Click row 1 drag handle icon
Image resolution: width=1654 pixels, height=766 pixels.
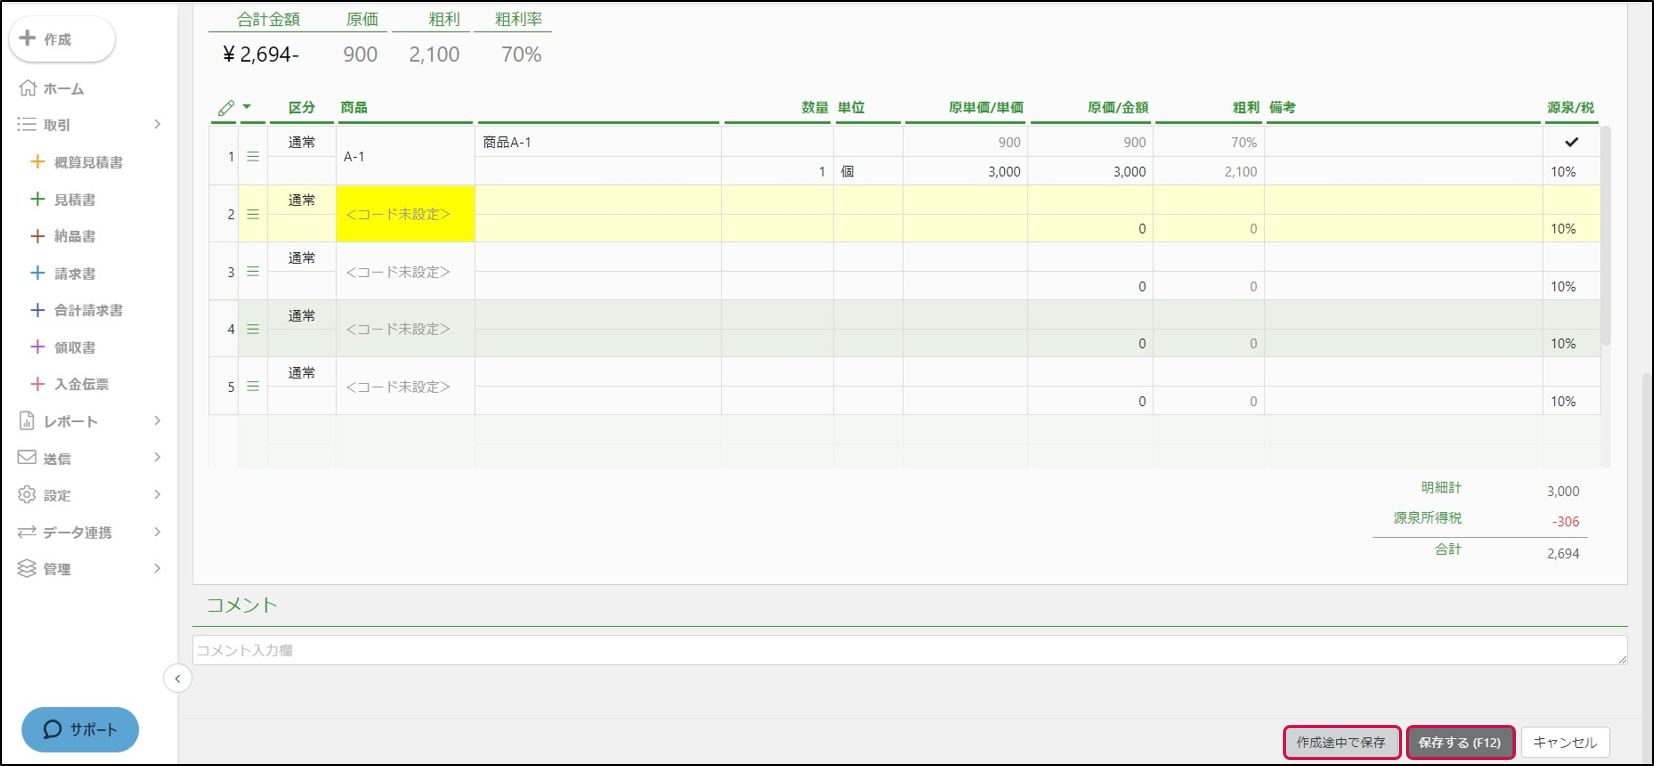[x=253, y=156]
